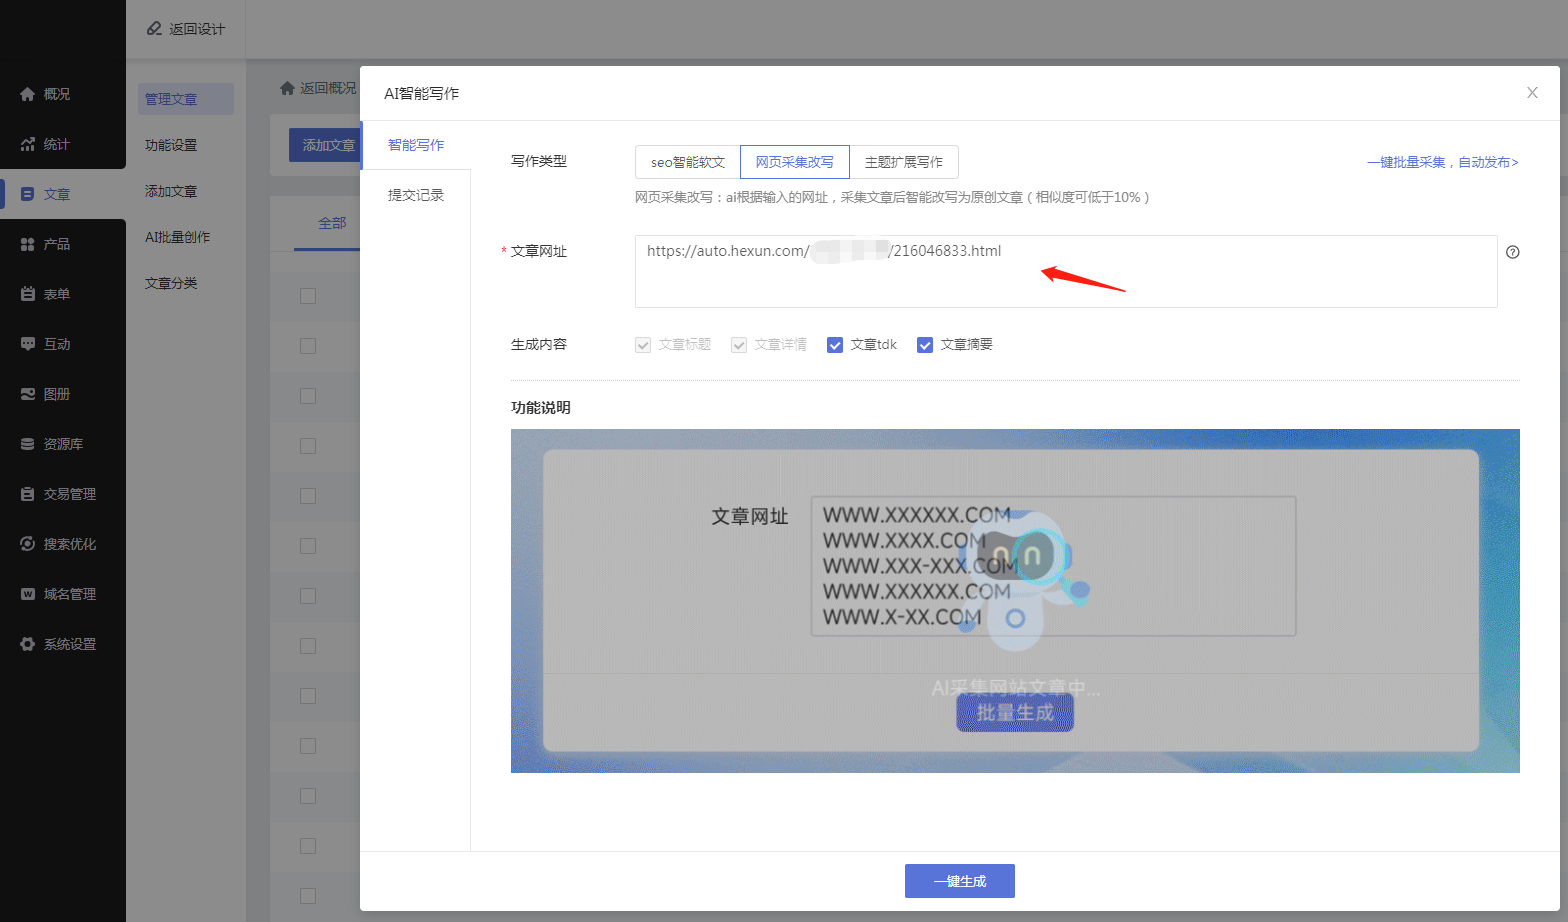Select the 产品 products grid icon
Screen dimensions: 1568x922
point(28,244)
